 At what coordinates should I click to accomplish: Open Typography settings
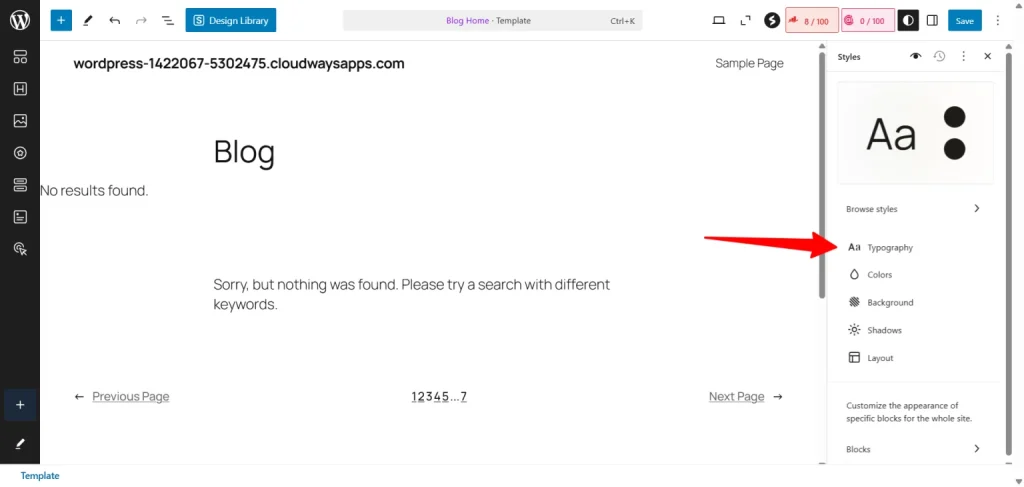(x=889, y=247)
